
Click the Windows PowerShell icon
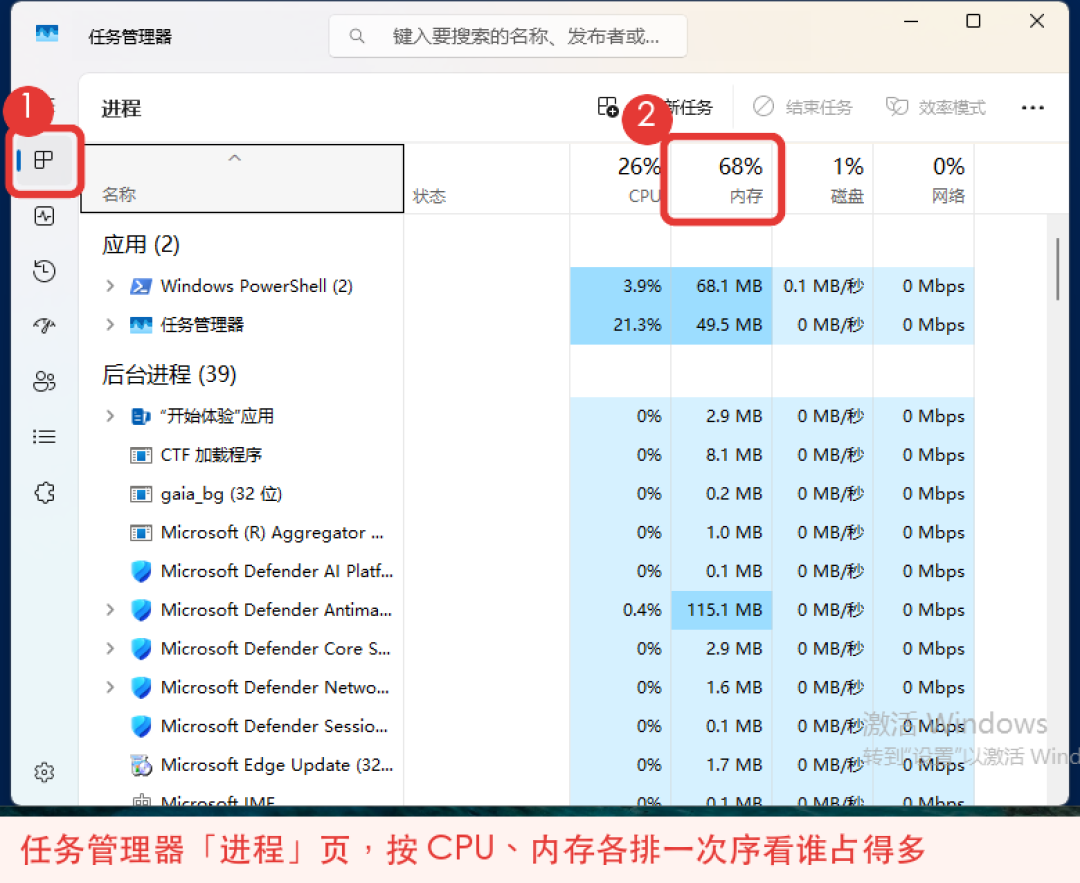(x=141, y=286)
